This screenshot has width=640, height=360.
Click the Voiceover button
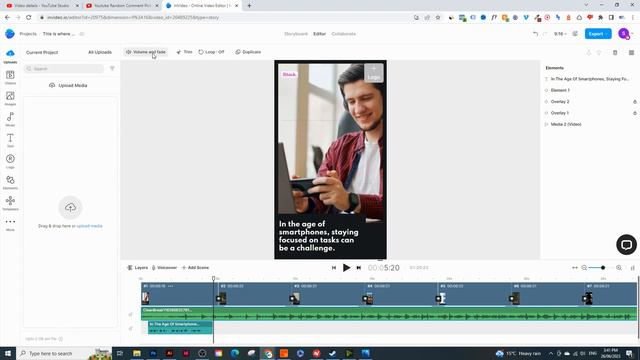point(164,268)
